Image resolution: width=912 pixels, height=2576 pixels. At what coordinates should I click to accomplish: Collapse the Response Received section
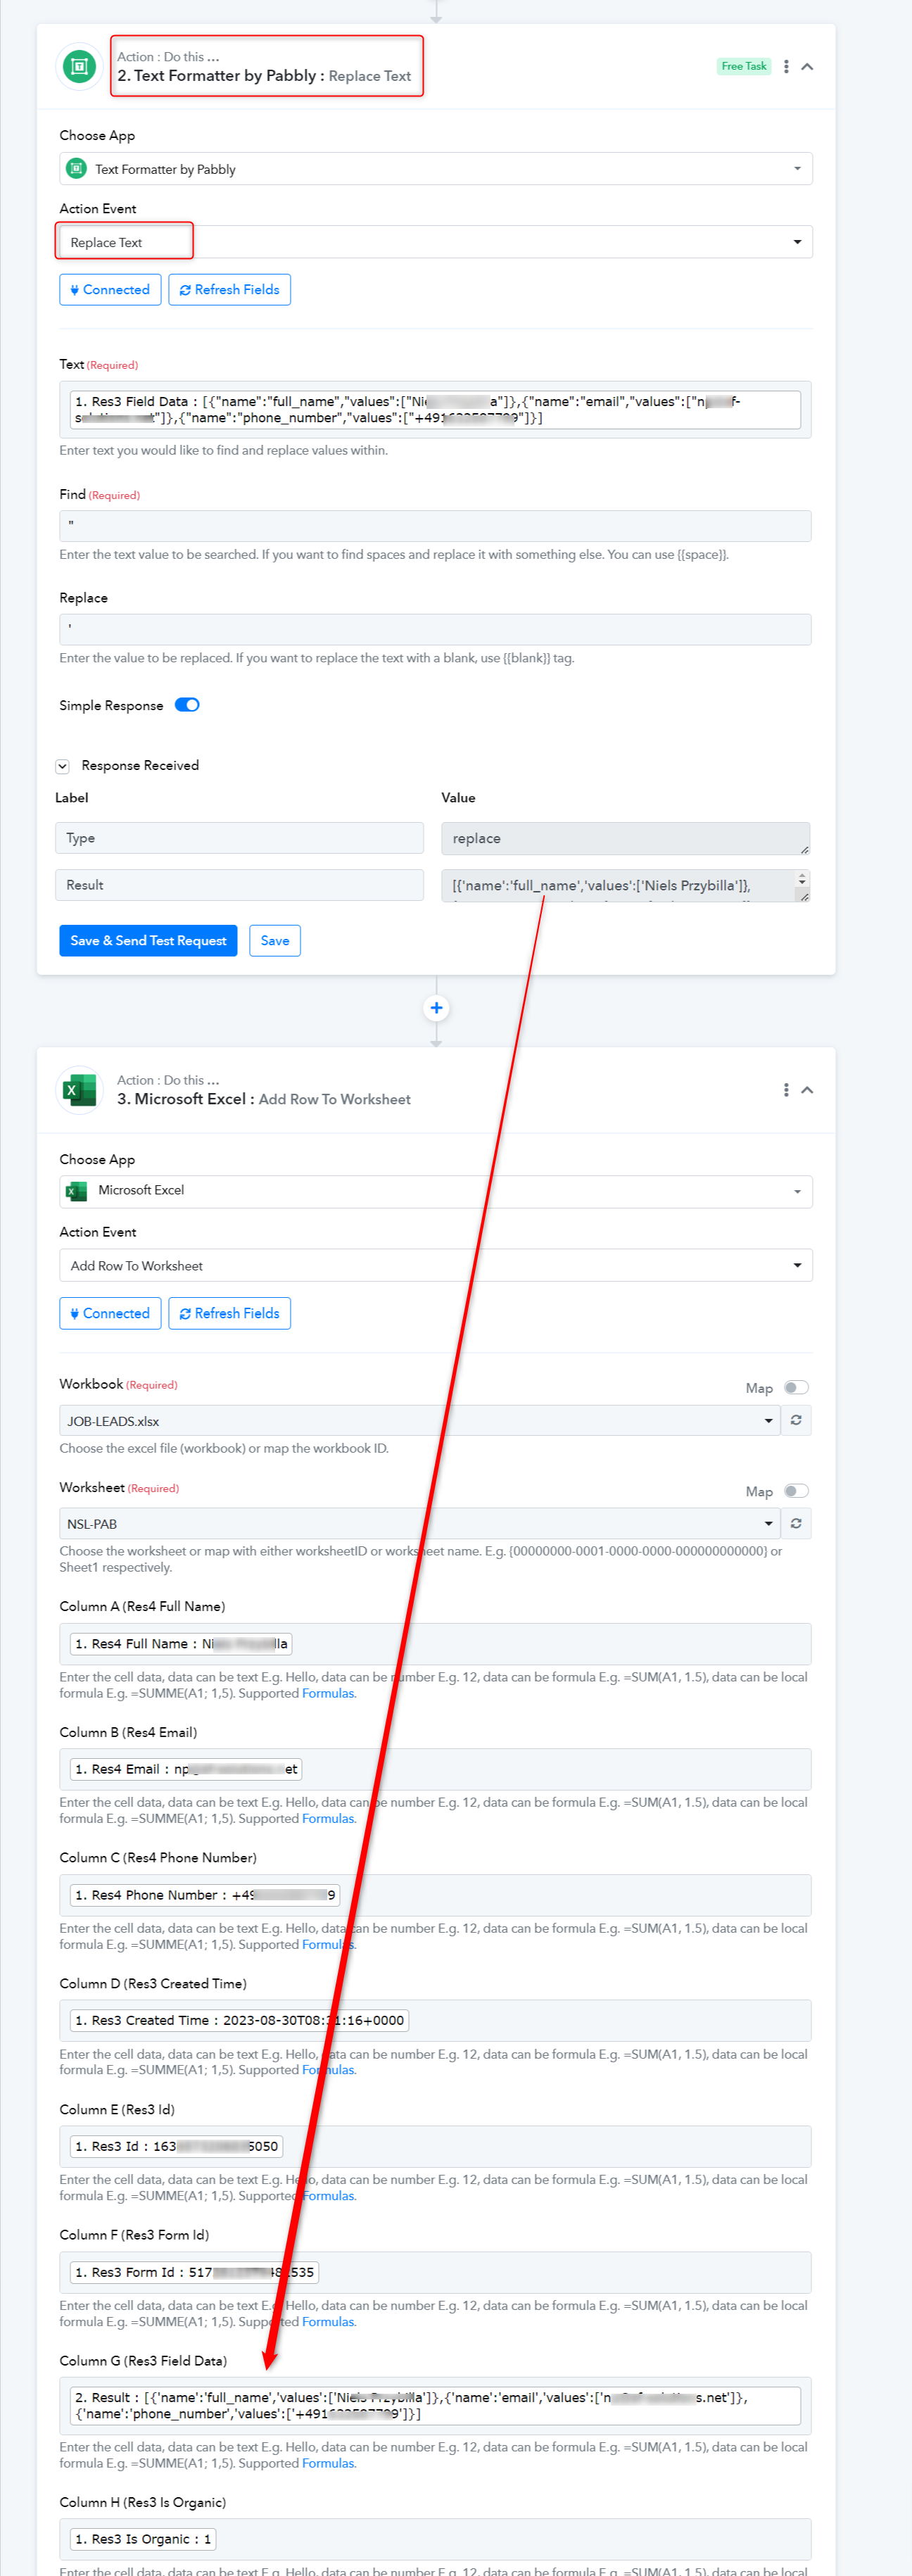[x=62, y=766]
